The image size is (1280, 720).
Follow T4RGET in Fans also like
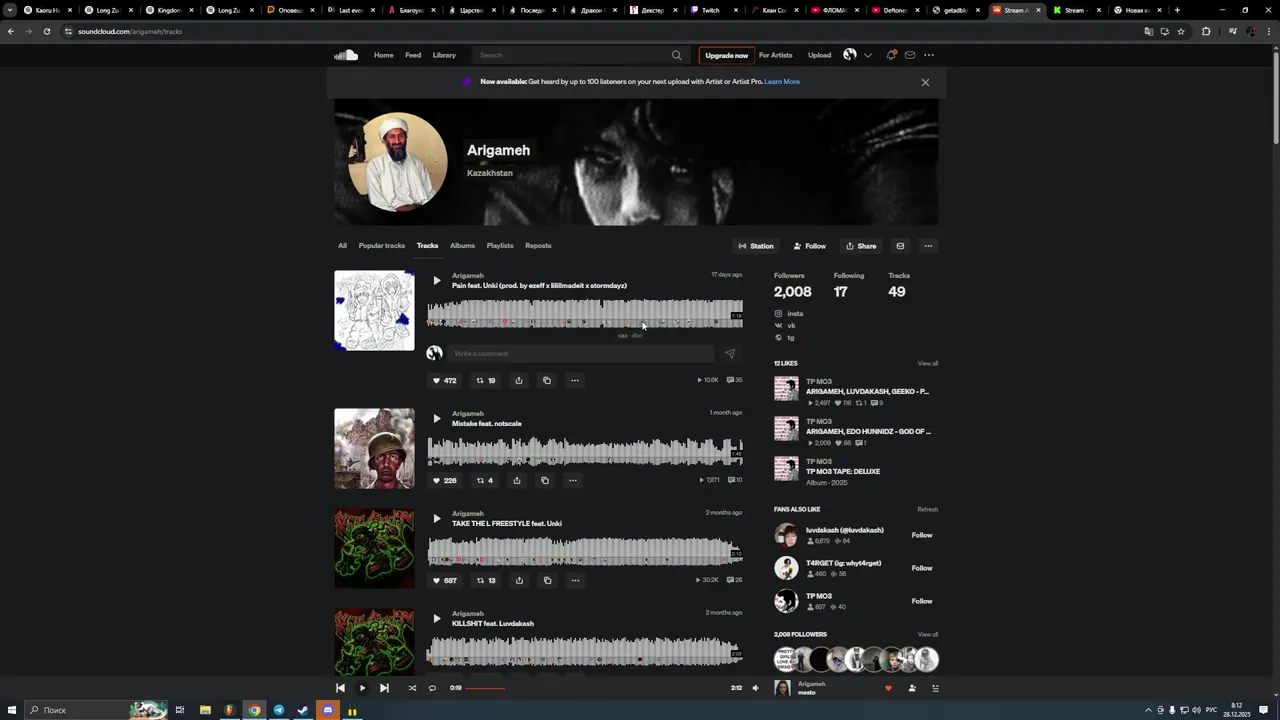pos(922,568)
